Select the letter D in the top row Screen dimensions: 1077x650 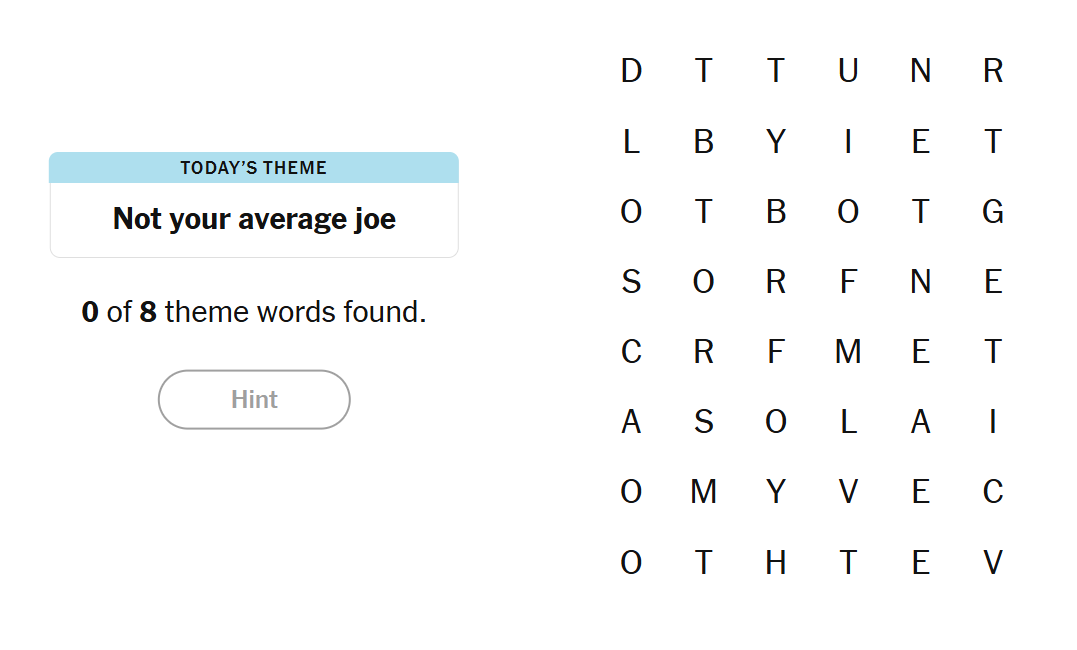click(x=631, y=71)
